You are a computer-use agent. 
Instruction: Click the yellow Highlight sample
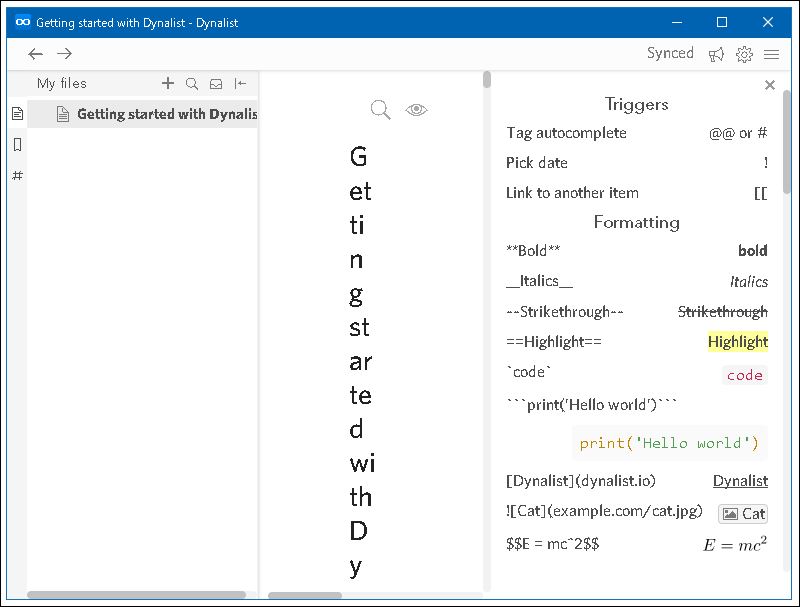[x=738, y=342]
